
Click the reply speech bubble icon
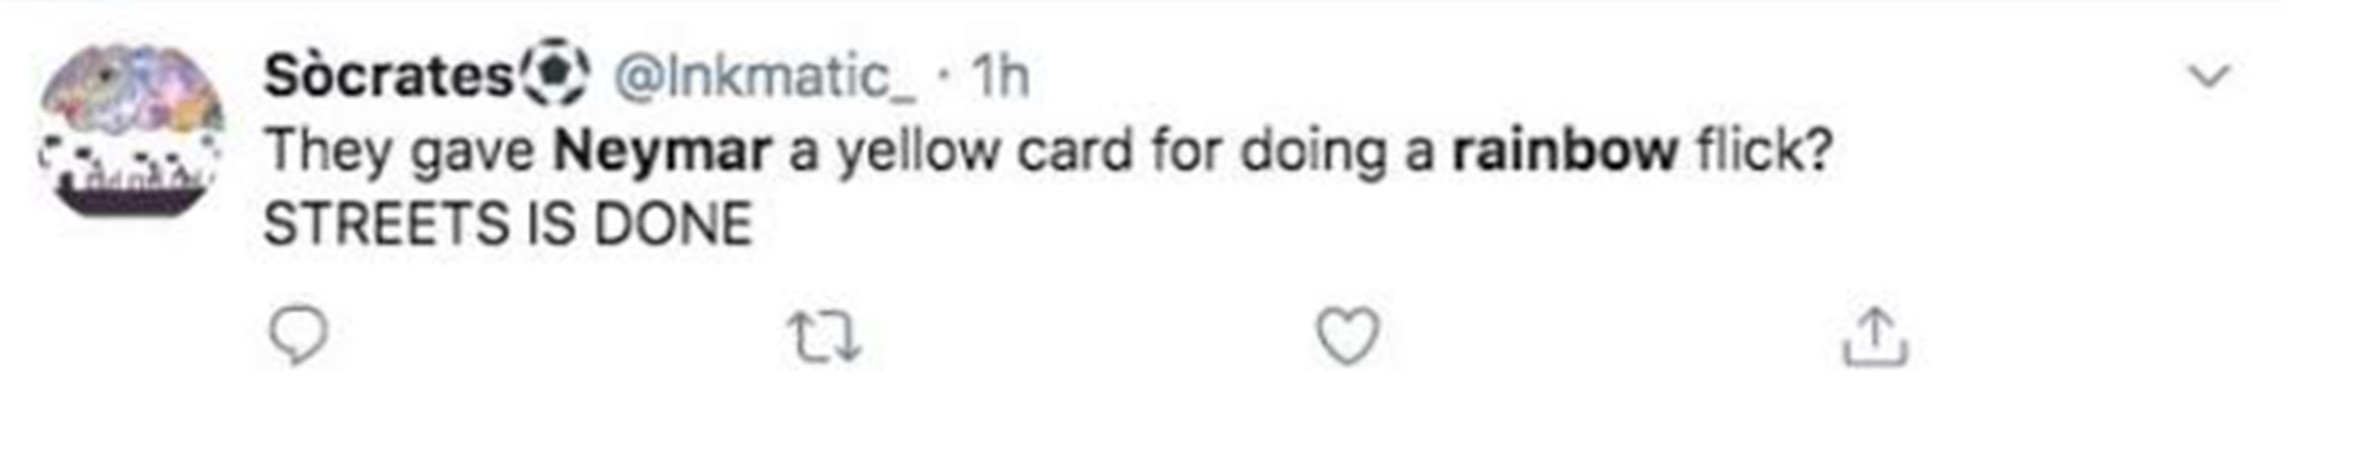pos(299,335)
